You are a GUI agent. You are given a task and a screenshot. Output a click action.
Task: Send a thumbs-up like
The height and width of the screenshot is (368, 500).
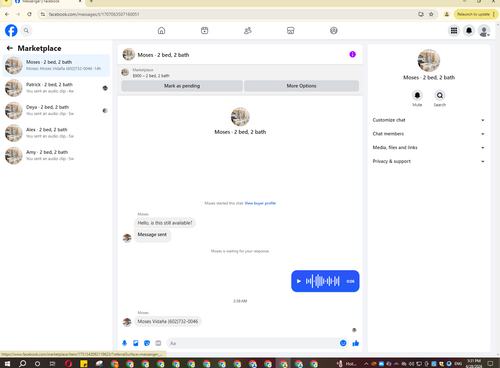[356, 343]
